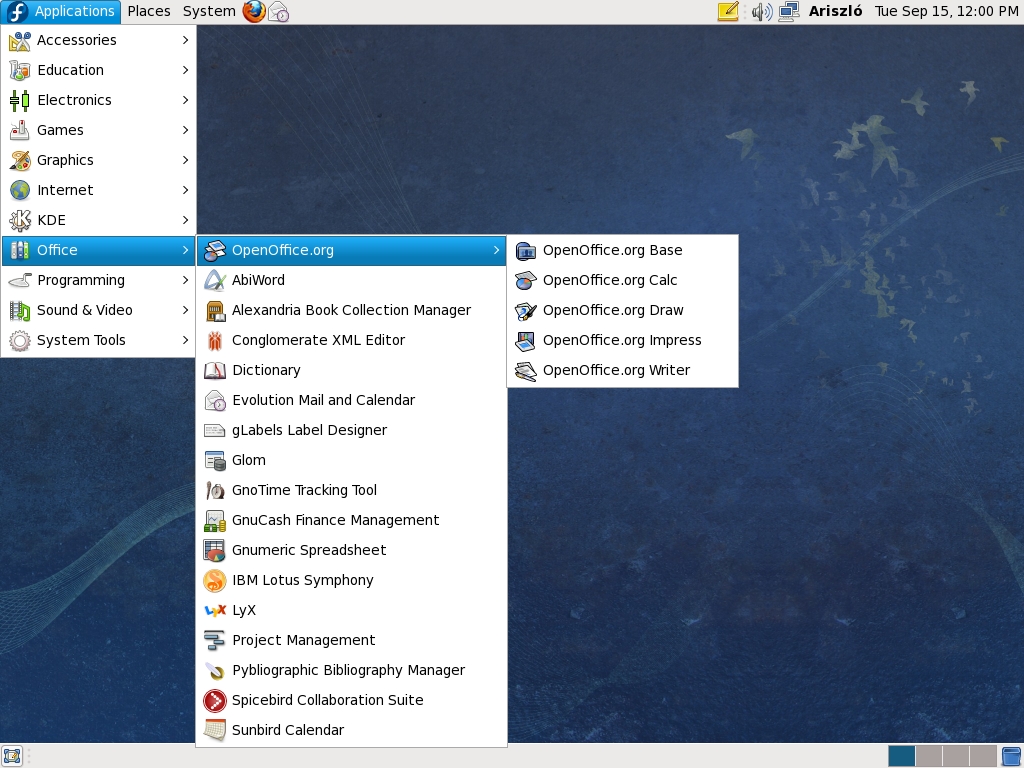Click the 'IBM Lotus Symphony' label
Image resolution: width=1024 pixels, height=768 pixels.
[x=303, y=581]
